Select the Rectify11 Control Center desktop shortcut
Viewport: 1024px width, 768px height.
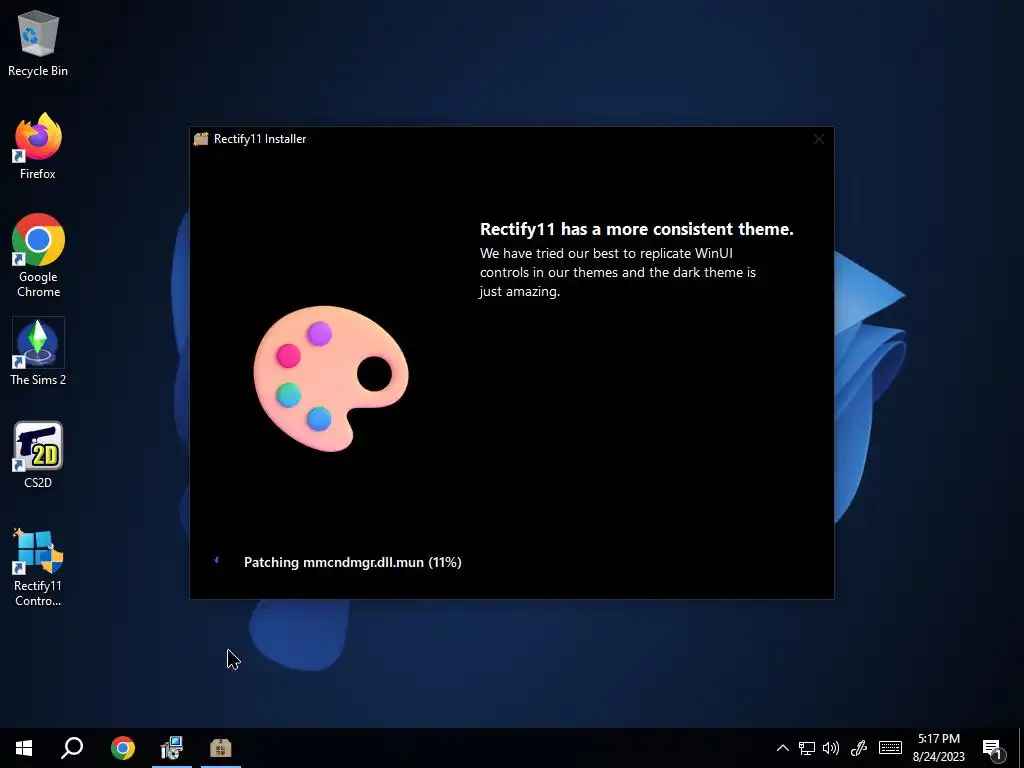pyautogui.click(x=38, y=568)
